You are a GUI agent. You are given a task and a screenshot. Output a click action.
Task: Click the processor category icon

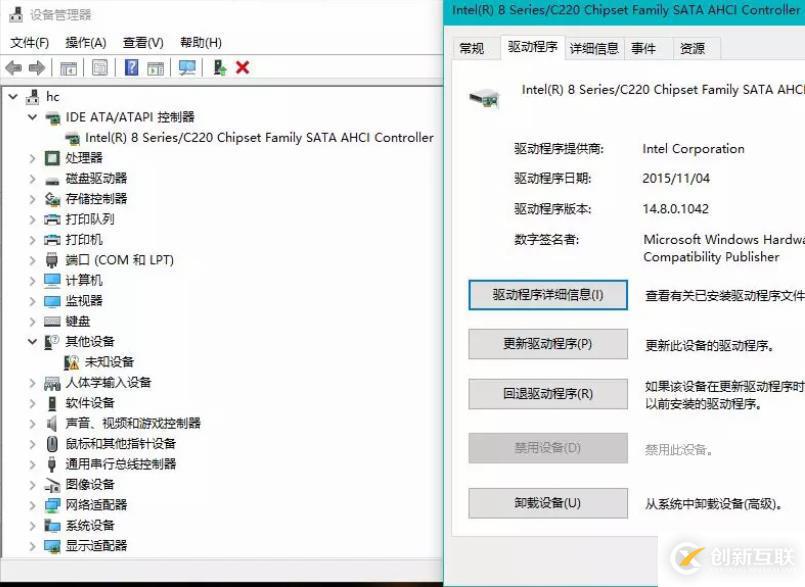(52, 158)
